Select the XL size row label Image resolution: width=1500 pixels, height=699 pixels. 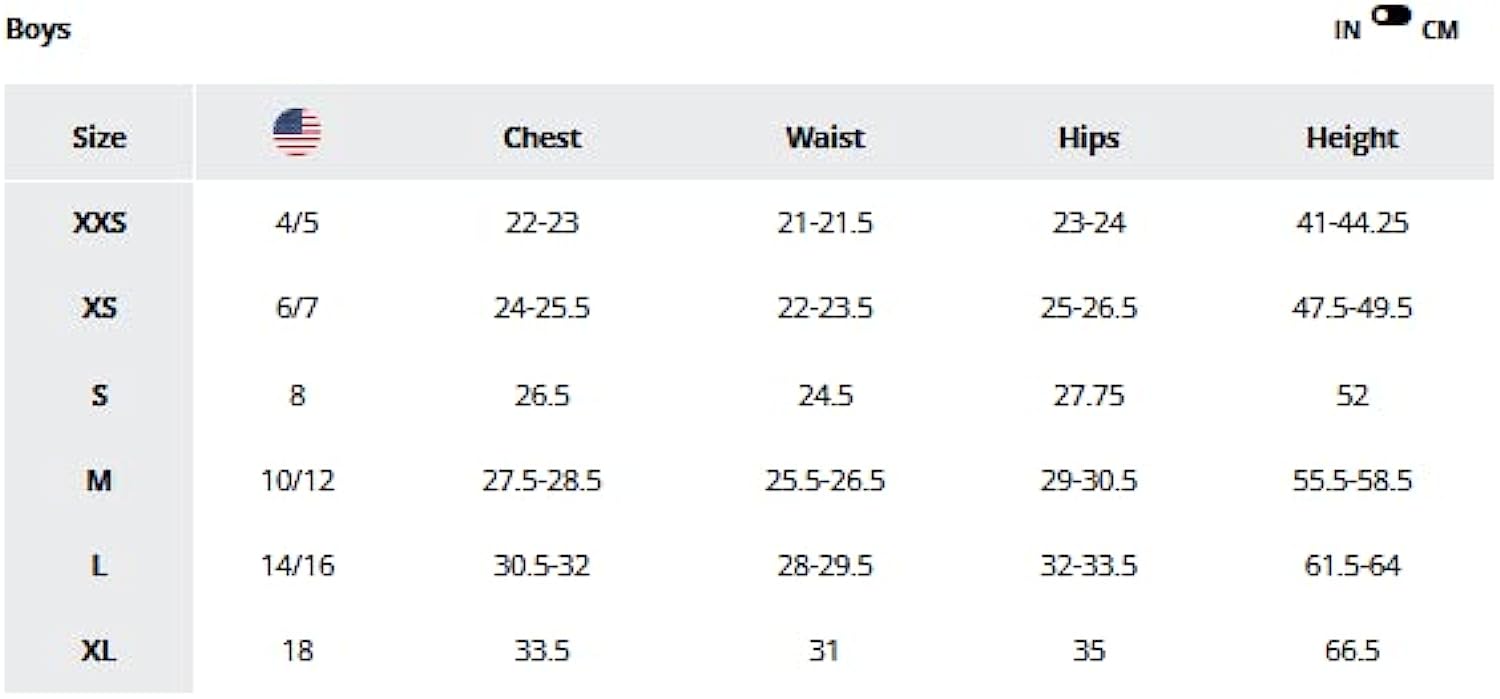[99, 652]
